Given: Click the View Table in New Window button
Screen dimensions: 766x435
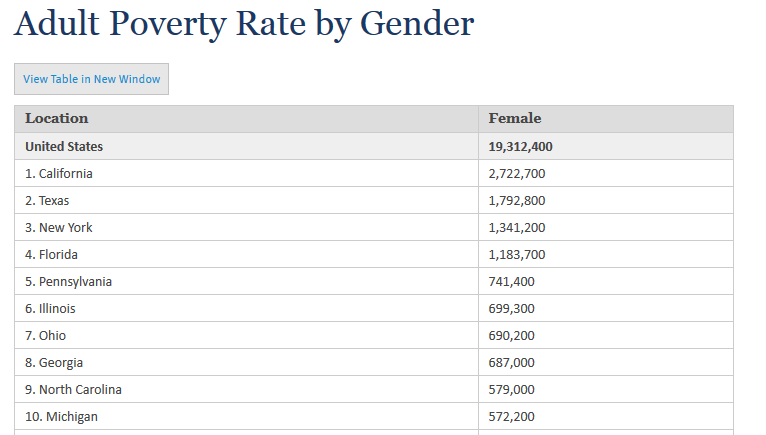Looking at the screenshot, I should pos(91,79).
